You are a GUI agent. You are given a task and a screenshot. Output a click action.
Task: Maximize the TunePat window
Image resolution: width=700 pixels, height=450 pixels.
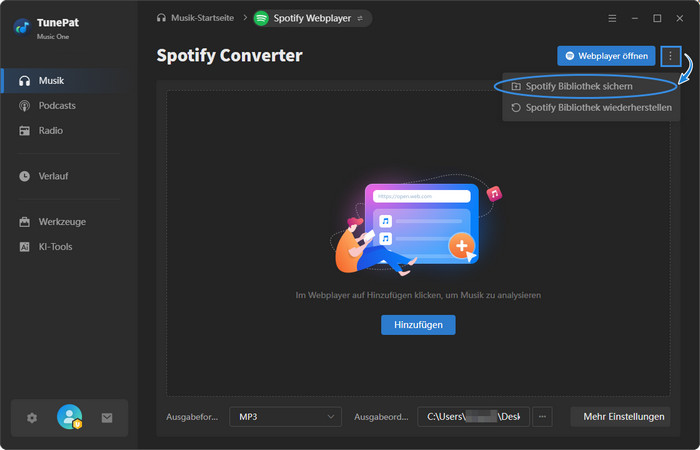click(657, 18)
